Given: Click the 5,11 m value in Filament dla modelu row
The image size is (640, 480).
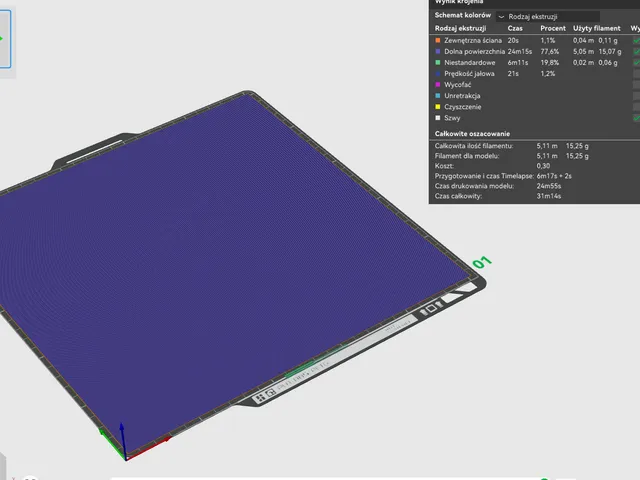Looking at the screenshot, I should pyautogui.click(x=547, y=156).
